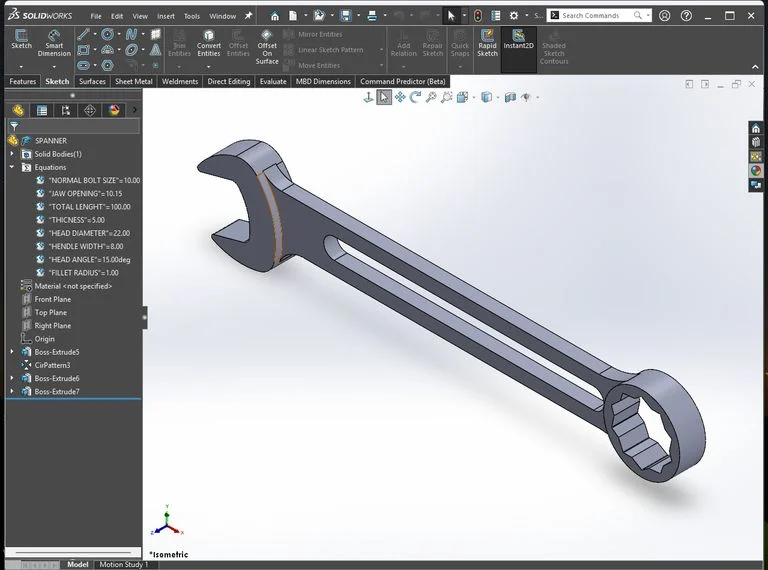Open the Edit menu

click(x=117, y=16)
